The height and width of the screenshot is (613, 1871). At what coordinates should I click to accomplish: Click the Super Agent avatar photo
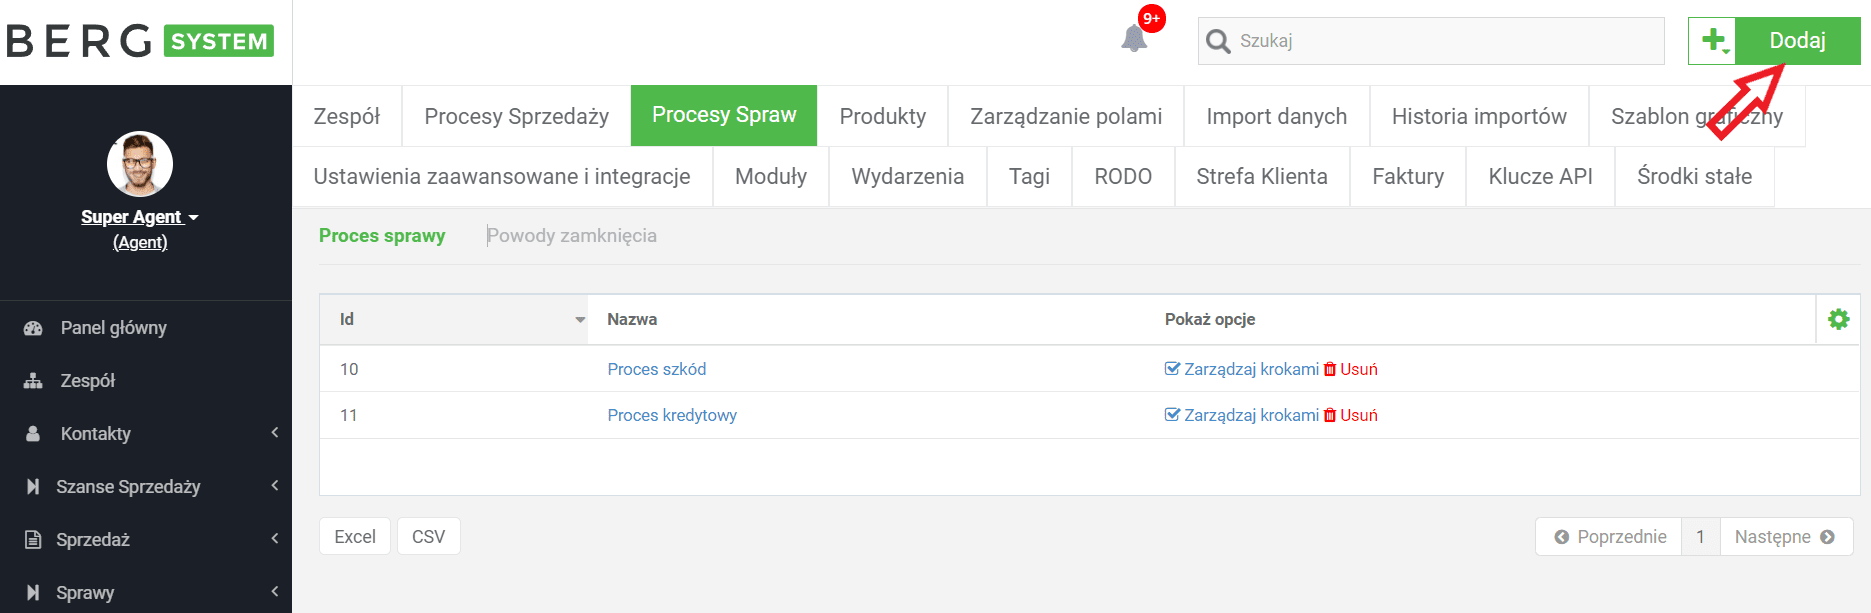click(x=140, y=164)
